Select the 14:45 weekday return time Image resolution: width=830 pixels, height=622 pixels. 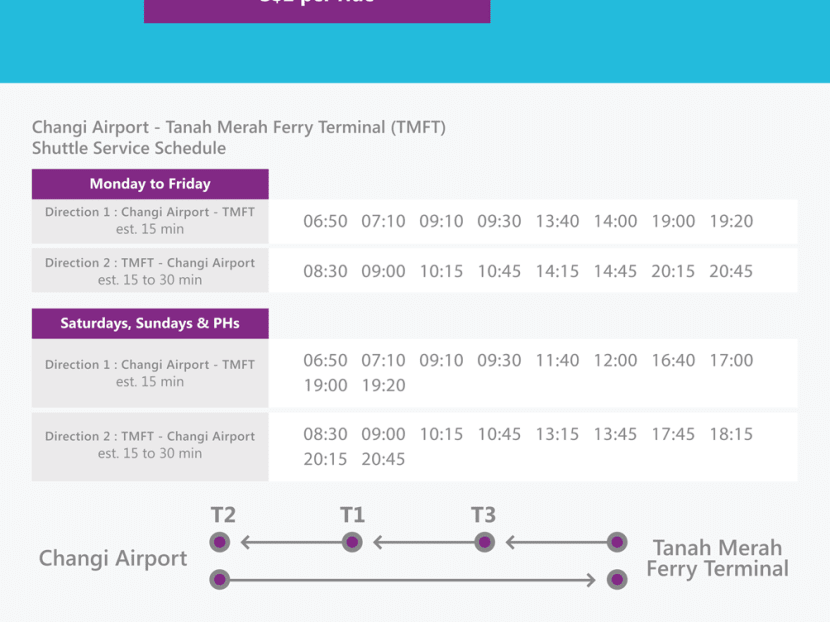(615, 272)
